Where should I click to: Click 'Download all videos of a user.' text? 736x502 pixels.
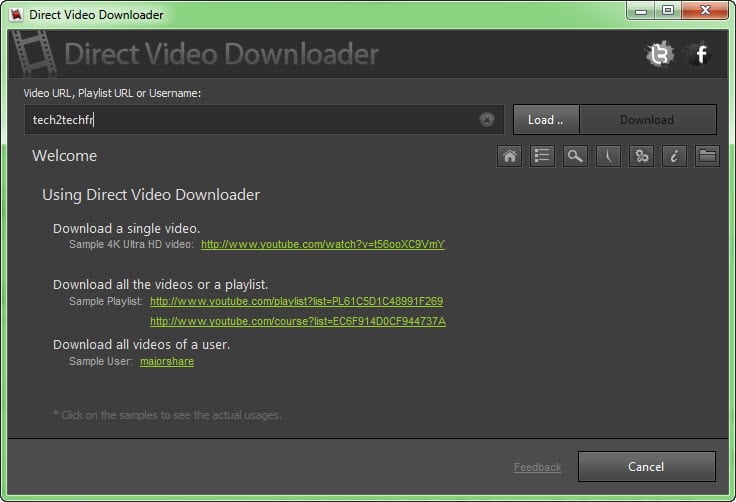click(142, 345)
